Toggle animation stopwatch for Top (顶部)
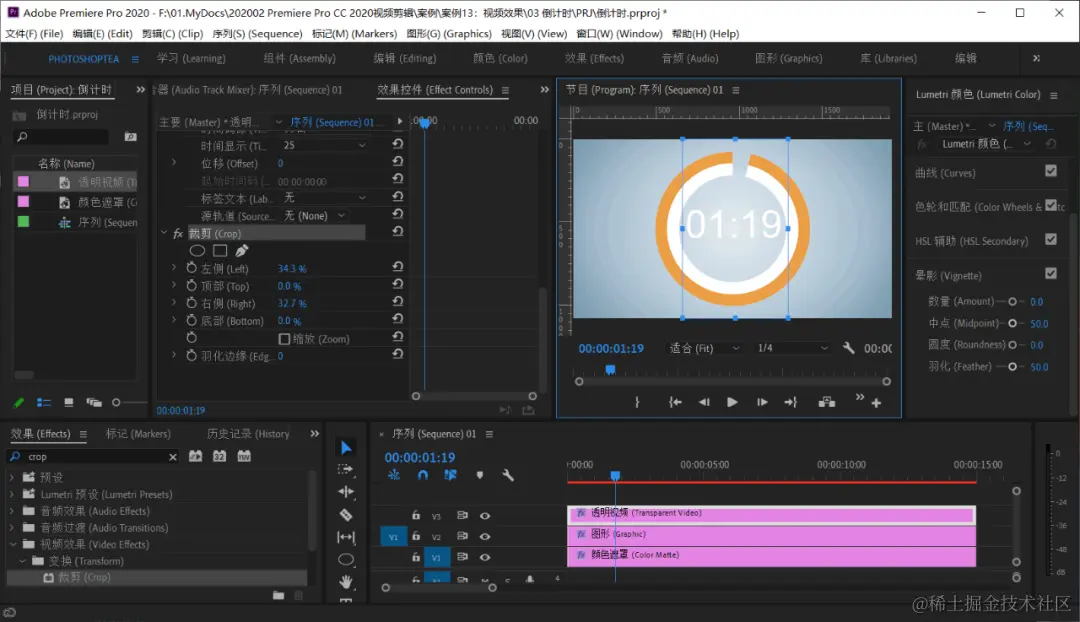Image resolution: width=1080 pixels, height=622 pixels. tap(191, 285)
